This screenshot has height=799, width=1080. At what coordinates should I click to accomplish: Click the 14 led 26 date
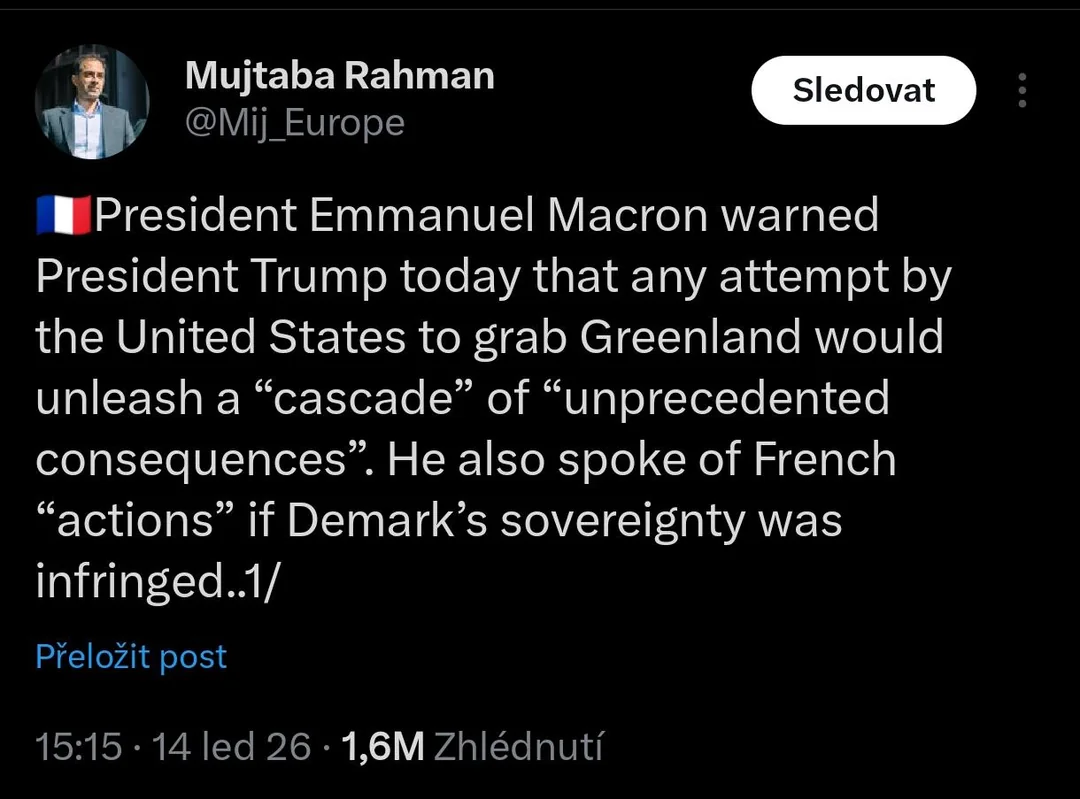point(231,746)
